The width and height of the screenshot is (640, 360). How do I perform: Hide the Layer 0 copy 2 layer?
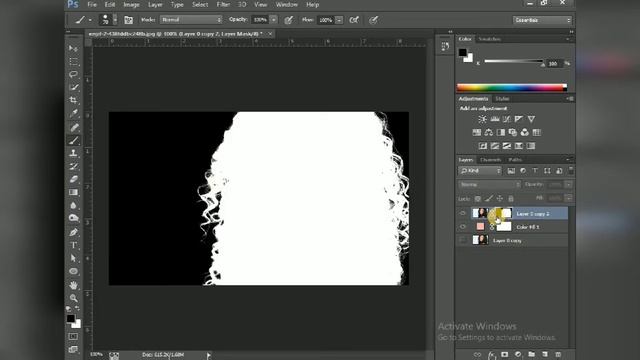(x=462, y=213)
